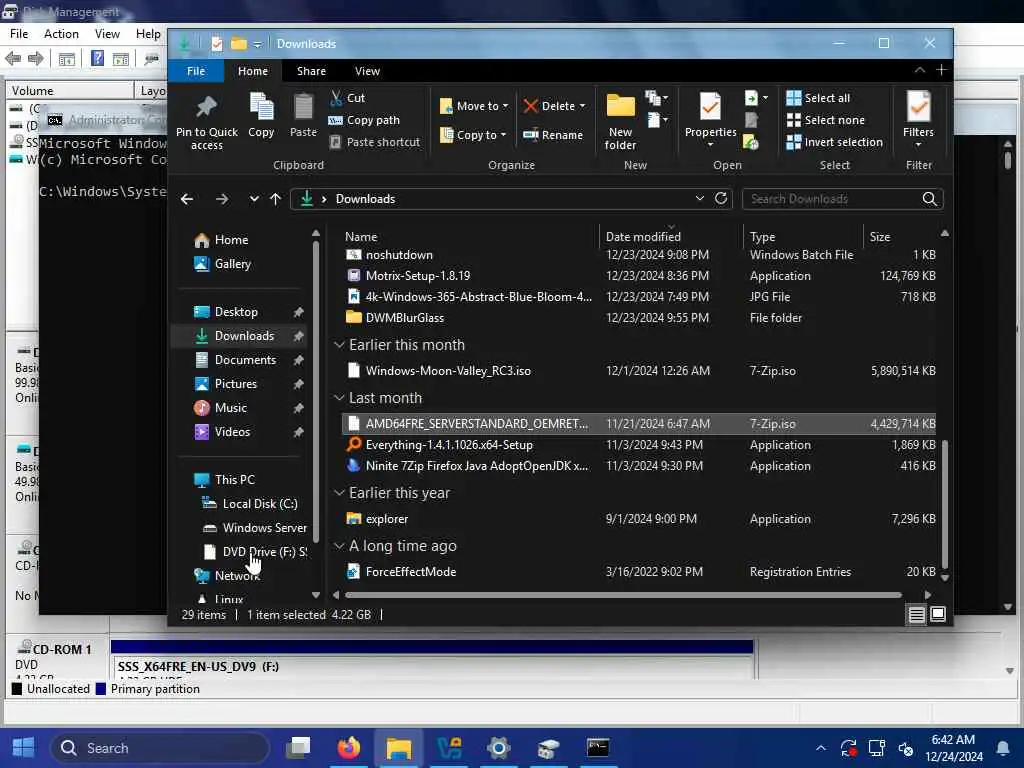
Task: Open Move to dropdown
Action: pos(473,106)
